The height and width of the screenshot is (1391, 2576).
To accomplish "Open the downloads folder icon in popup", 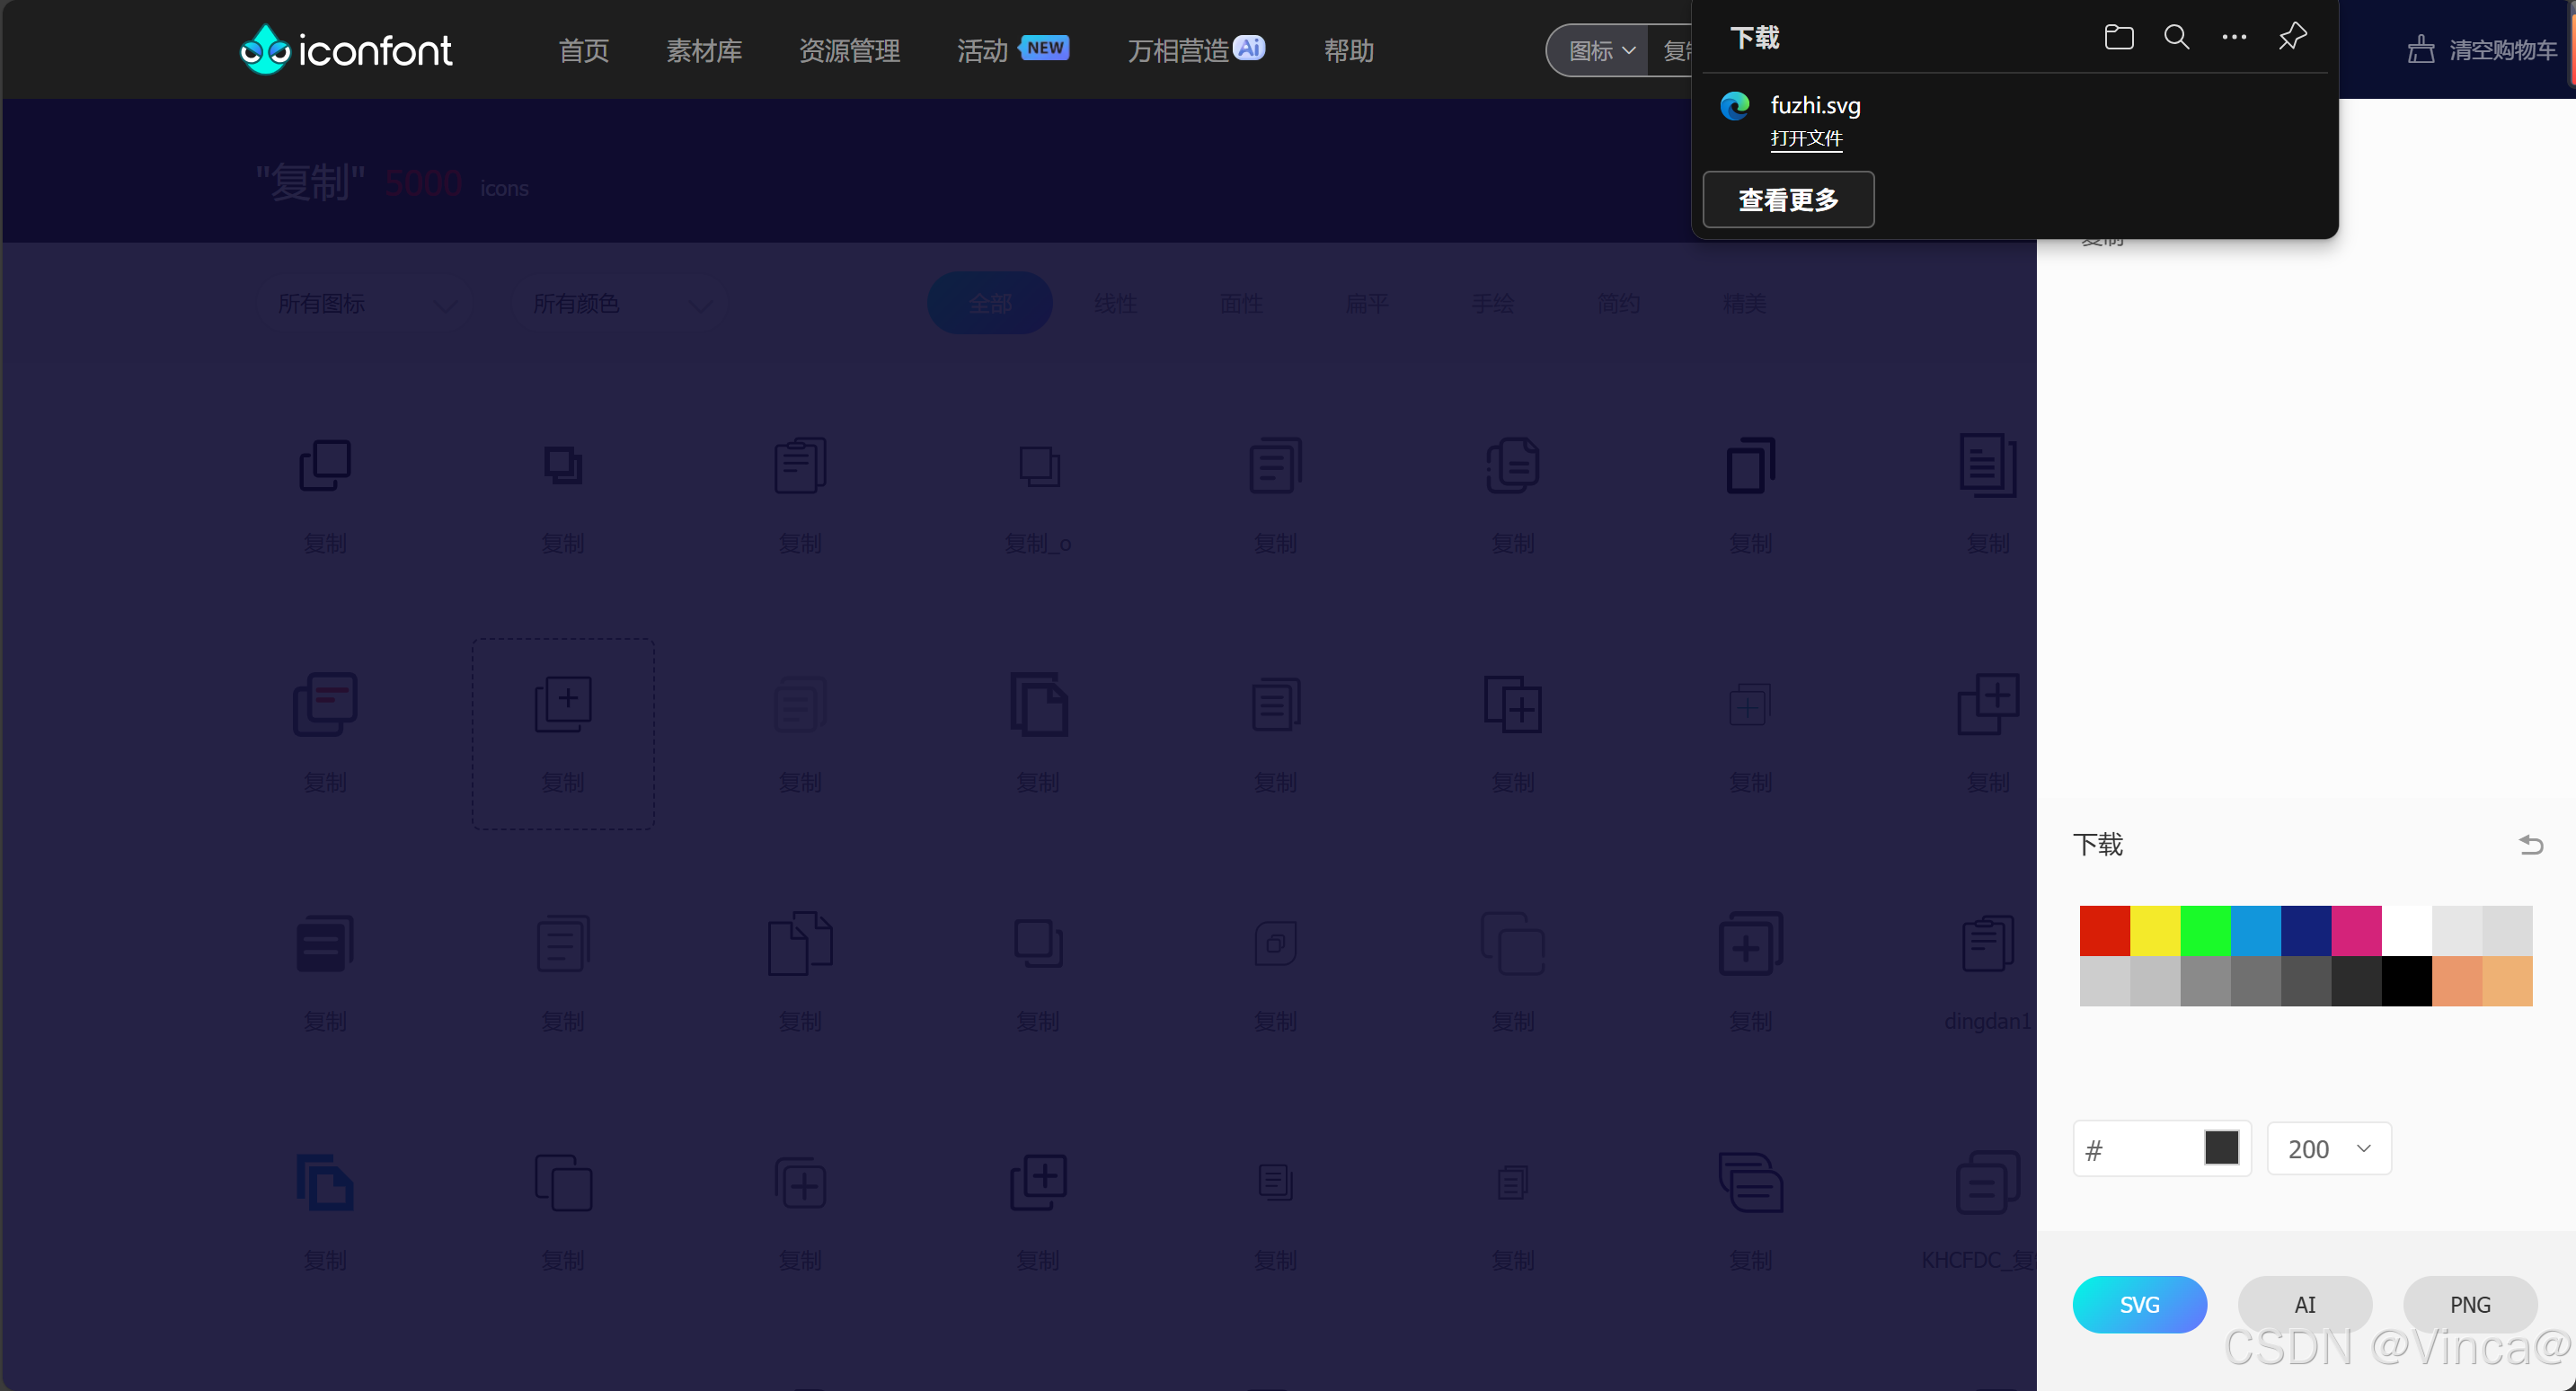I will [2117, 37].
